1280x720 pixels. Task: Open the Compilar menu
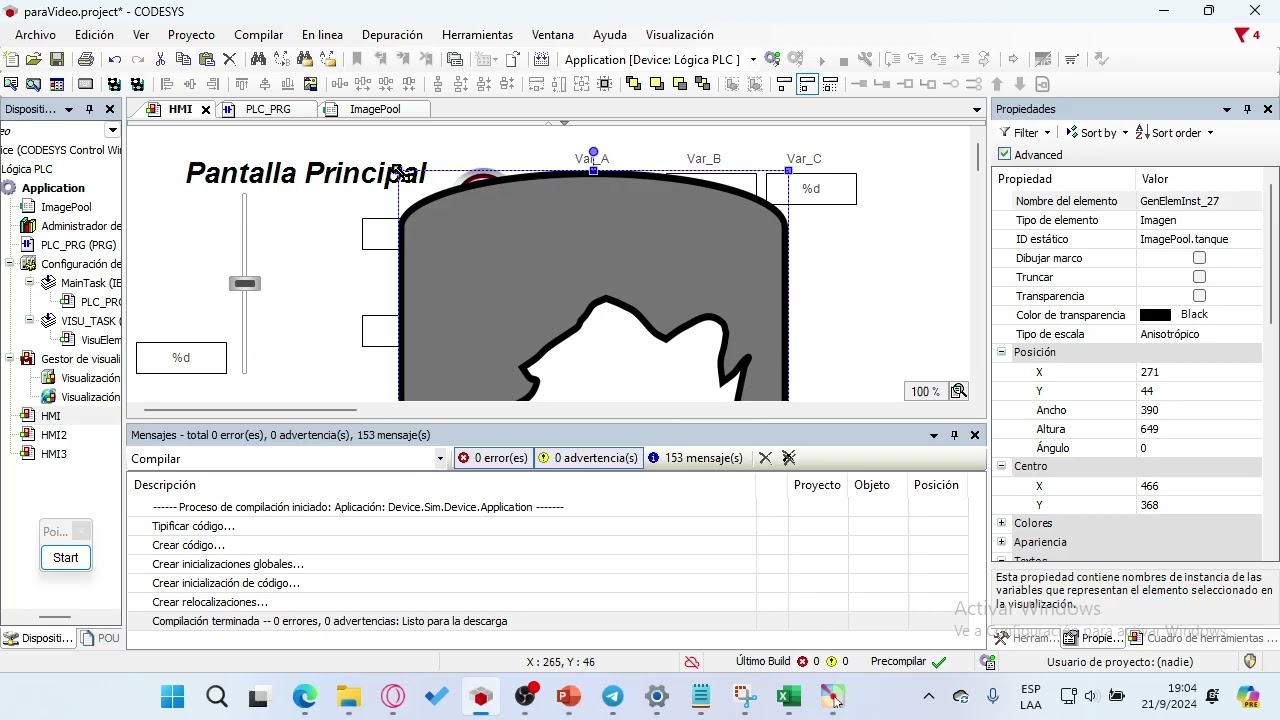(258, 35)
